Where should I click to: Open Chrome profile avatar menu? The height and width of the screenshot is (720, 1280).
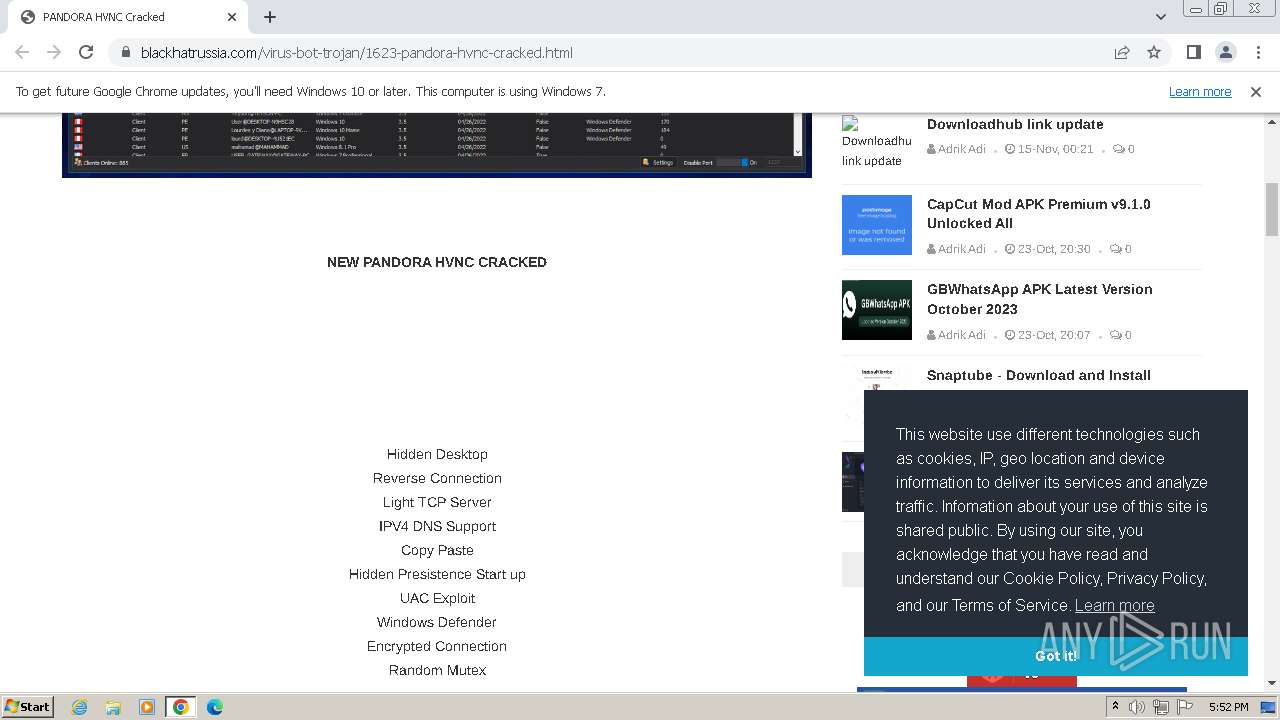(x=1225, y=52)
